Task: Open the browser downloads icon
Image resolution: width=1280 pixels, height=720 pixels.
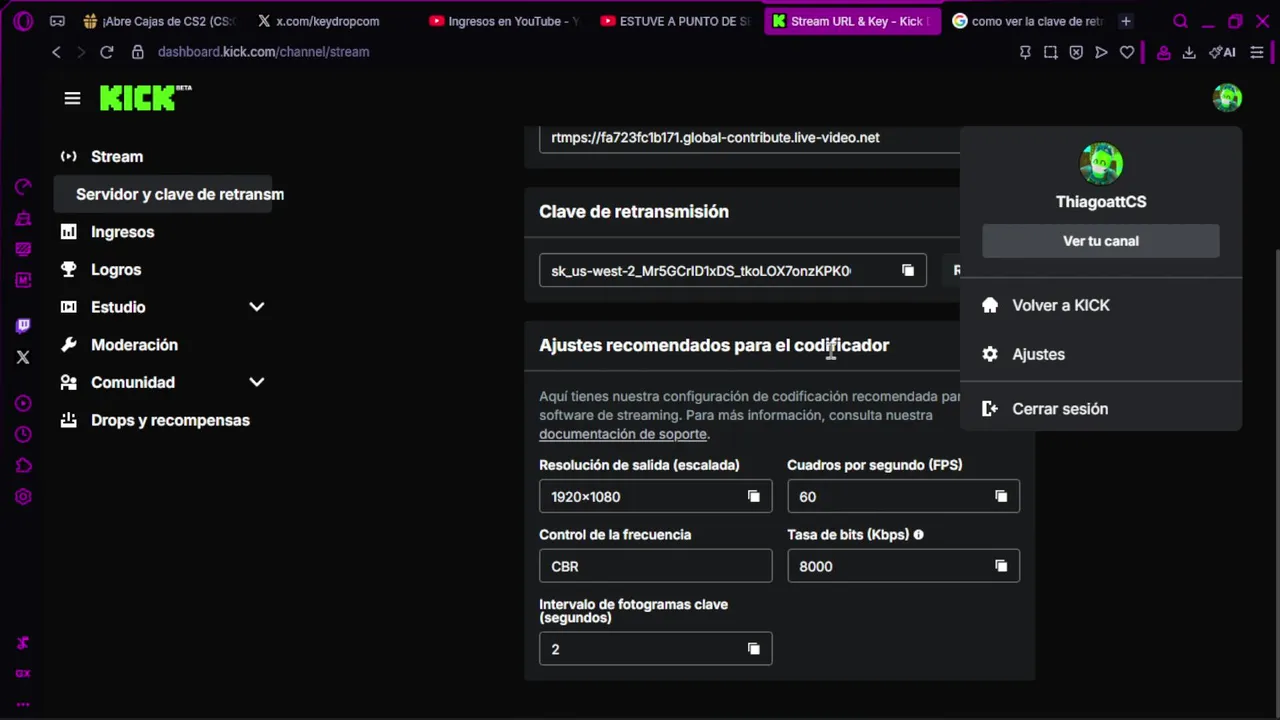Action: pos(1189,52)
